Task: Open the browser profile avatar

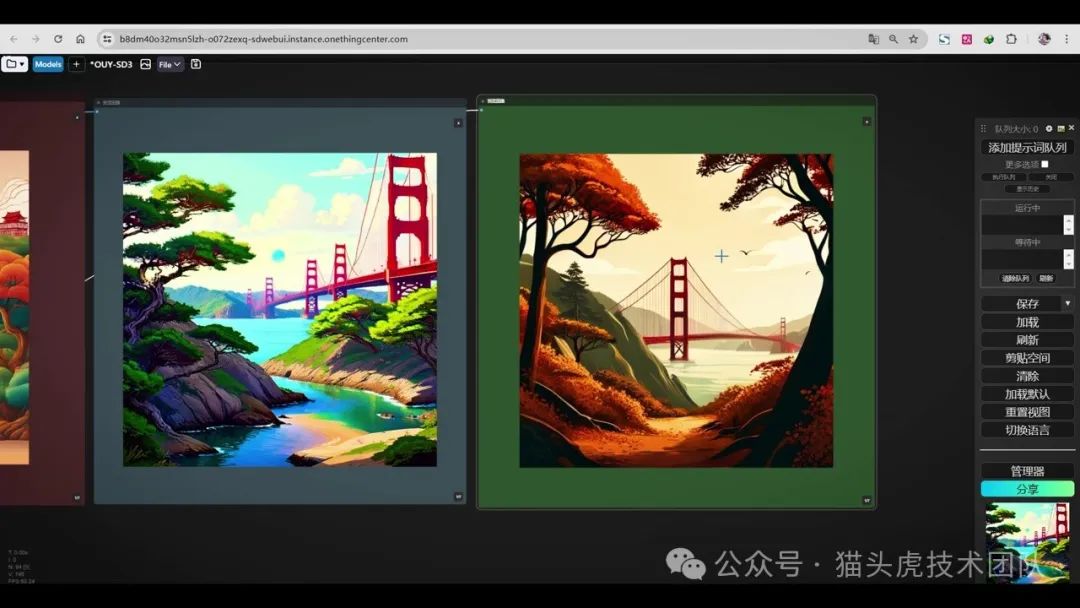Action: pos(1044,39)
